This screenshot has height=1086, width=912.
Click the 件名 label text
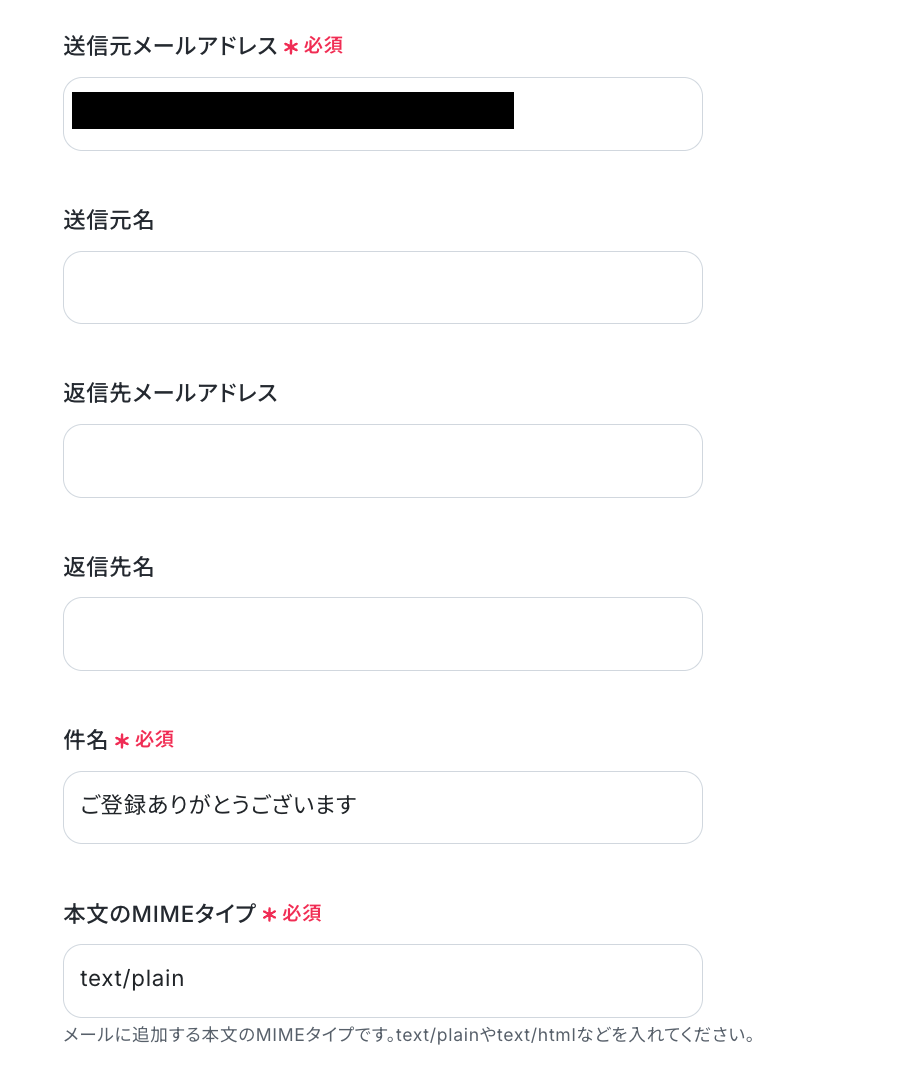(x=85, y=740)
